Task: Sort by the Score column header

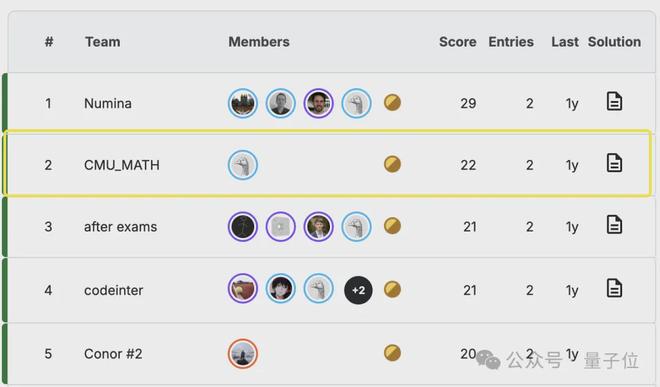Action: pos(458,42)
